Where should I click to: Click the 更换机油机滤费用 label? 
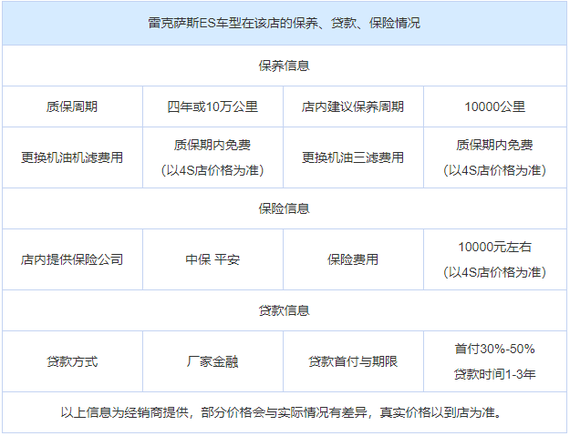(72, 157)
